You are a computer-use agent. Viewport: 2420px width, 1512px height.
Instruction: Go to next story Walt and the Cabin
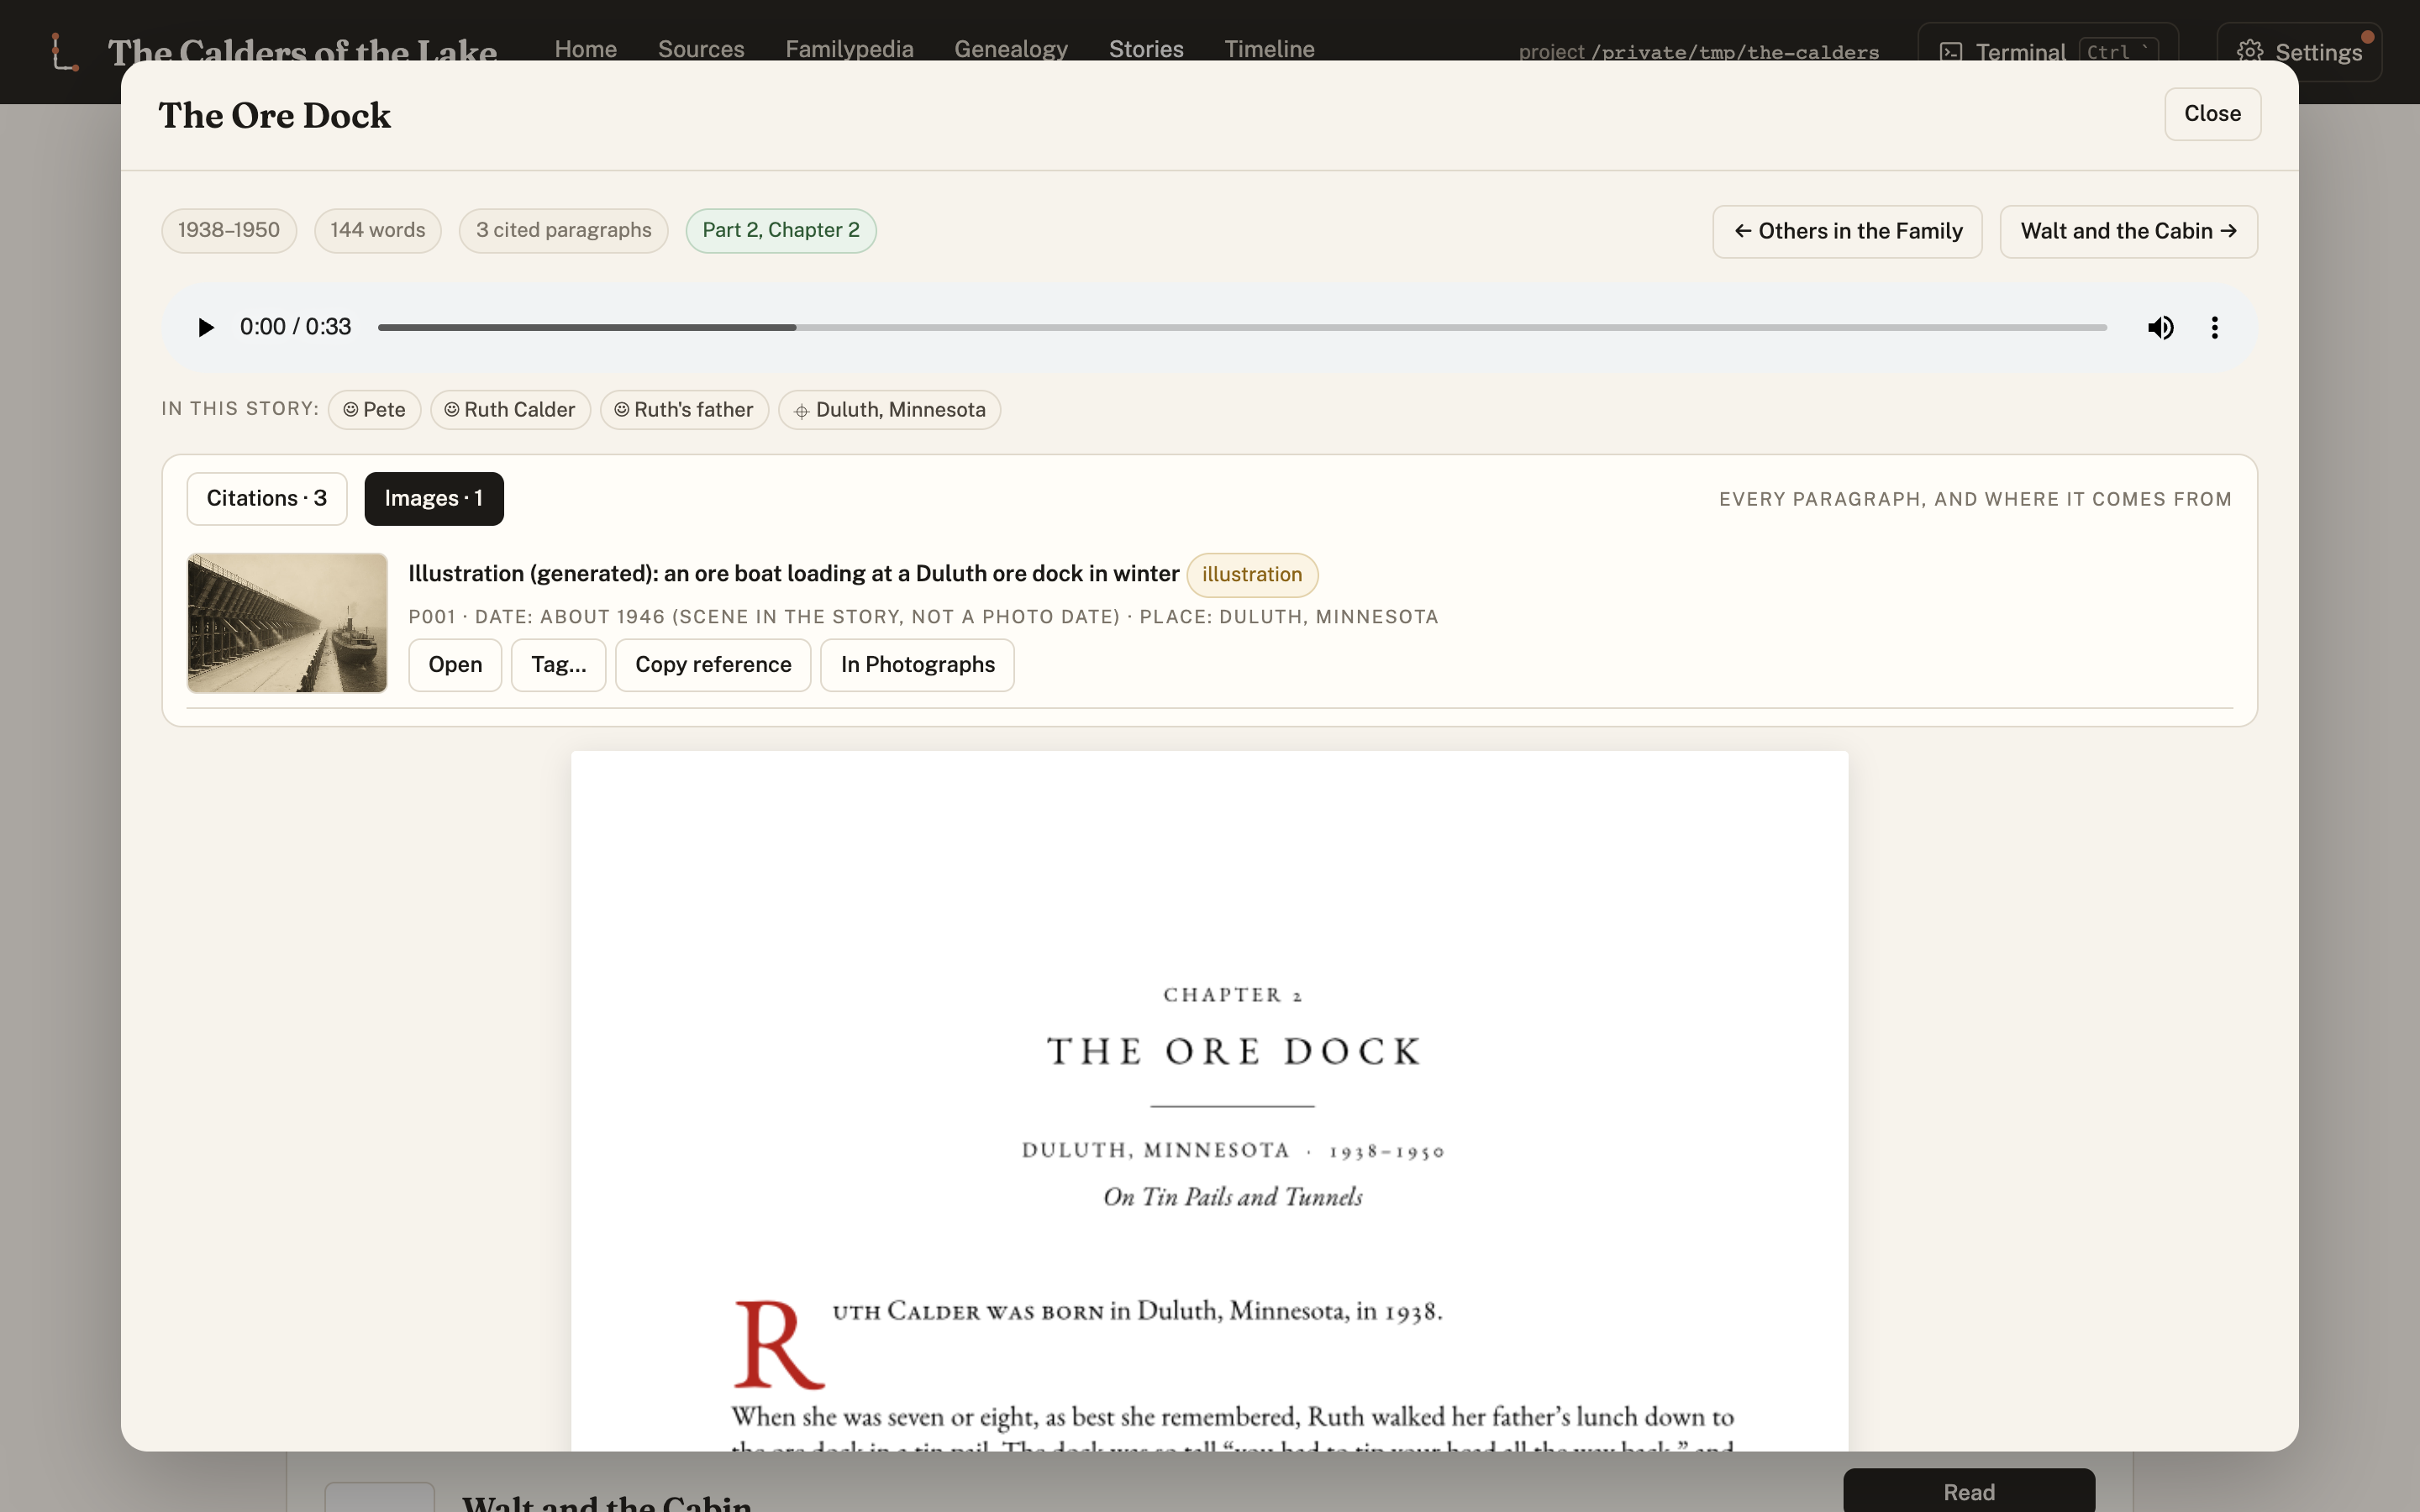click(x=2128, y=231)
